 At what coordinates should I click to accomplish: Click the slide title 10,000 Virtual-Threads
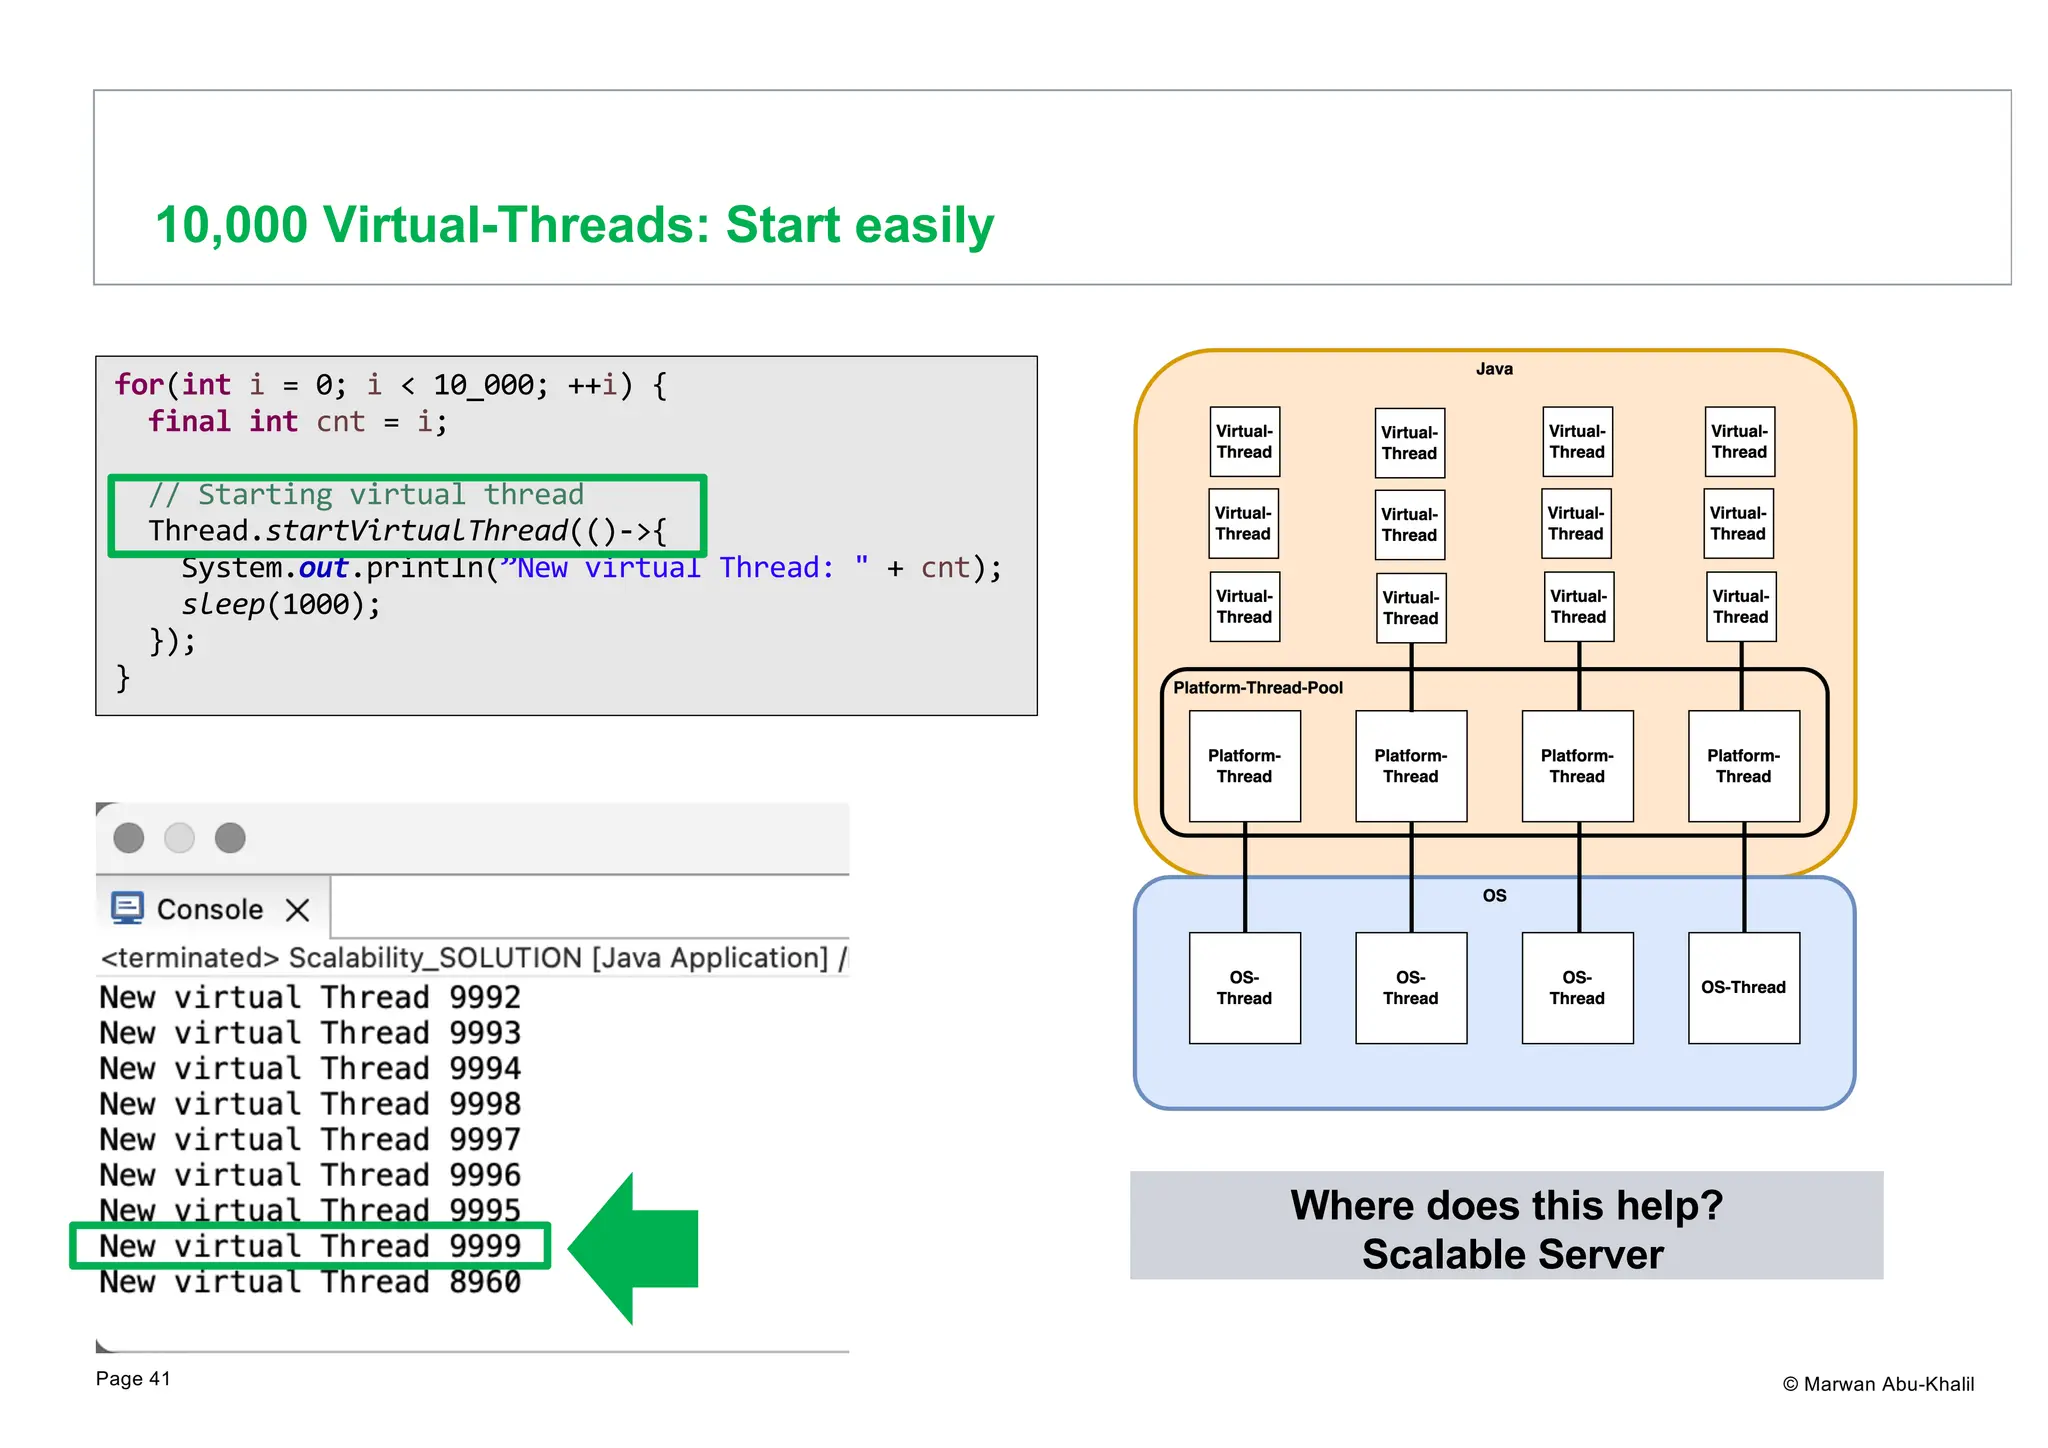pos(574,225)
